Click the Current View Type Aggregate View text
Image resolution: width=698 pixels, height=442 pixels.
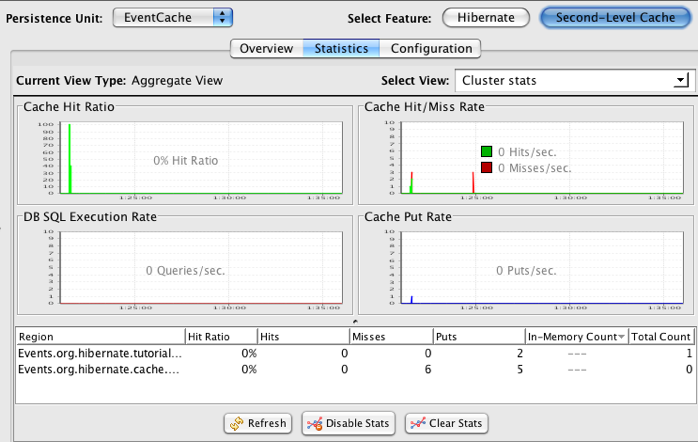point(119,81)
